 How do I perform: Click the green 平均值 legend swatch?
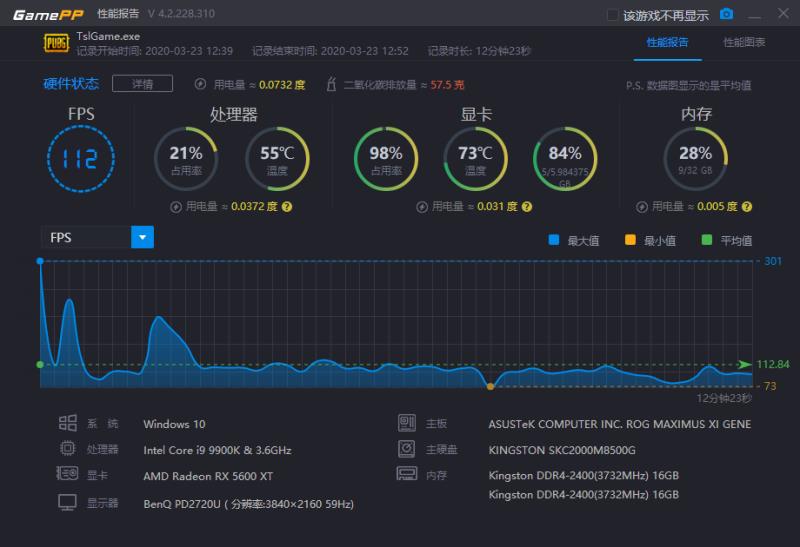coord(707,240)
